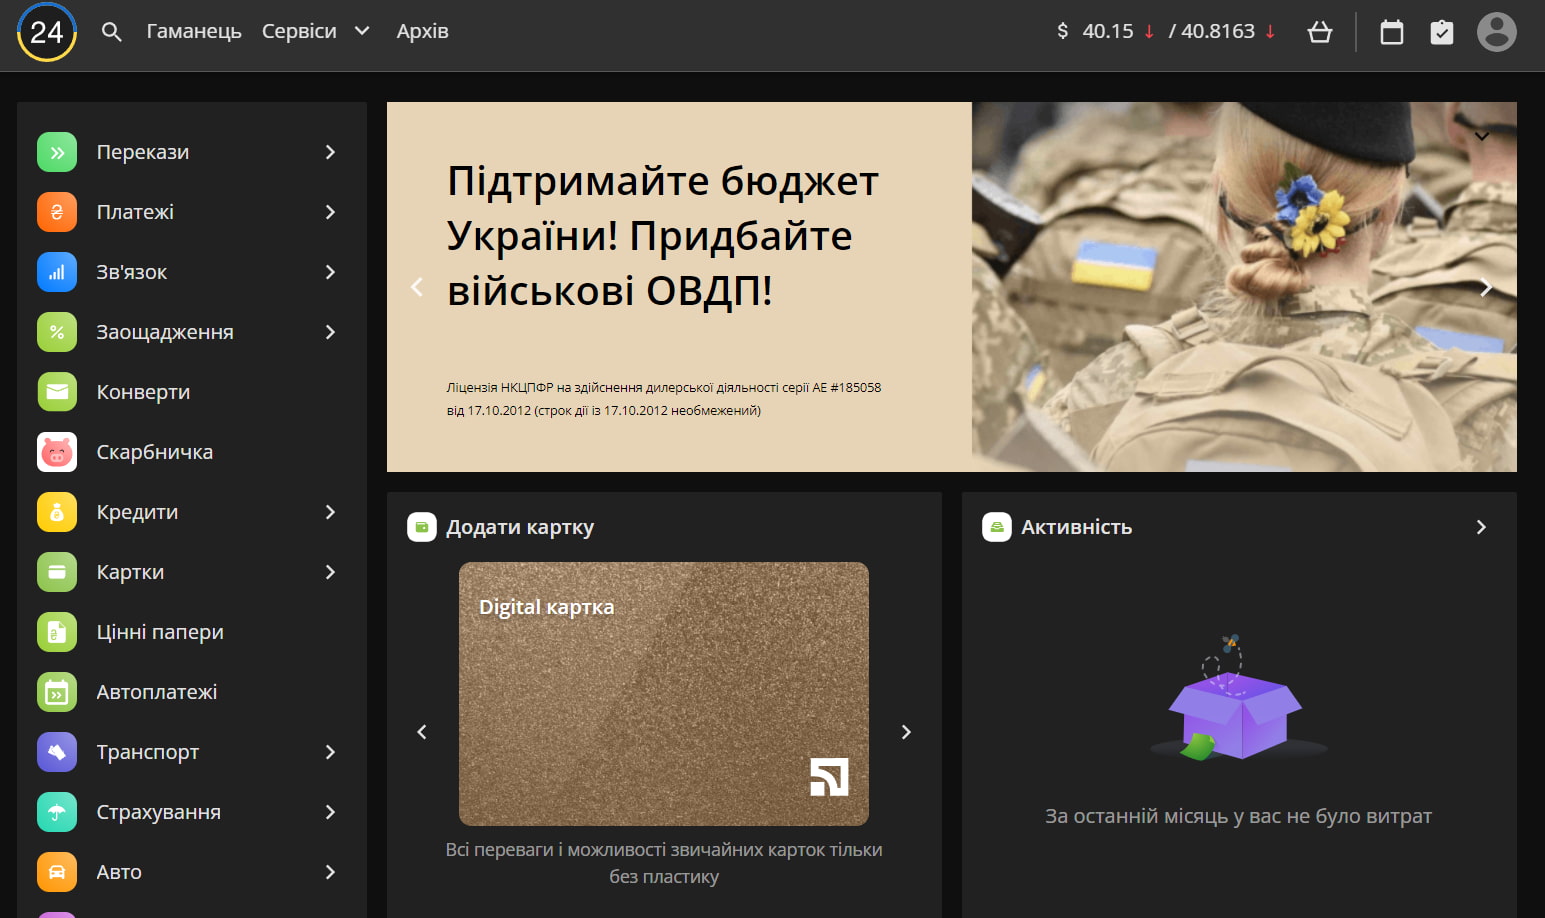Click the Конверти envelope icon
This screenshot has width=1545, height=918.
tap(57, 392)
